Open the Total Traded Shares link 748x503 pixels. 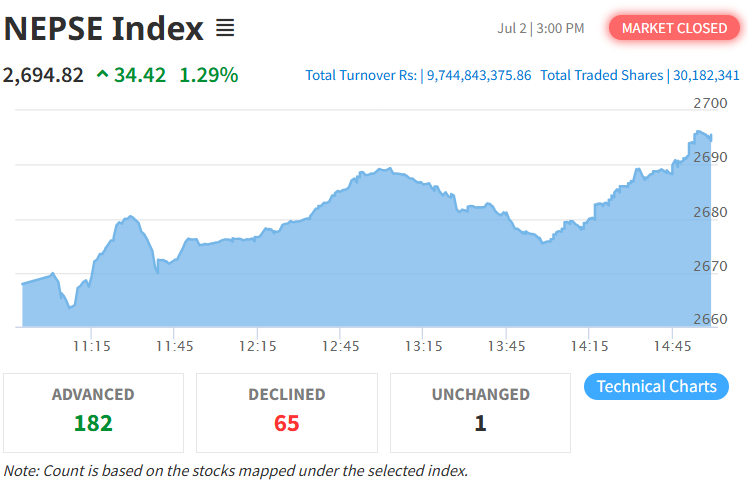(640, 75)
